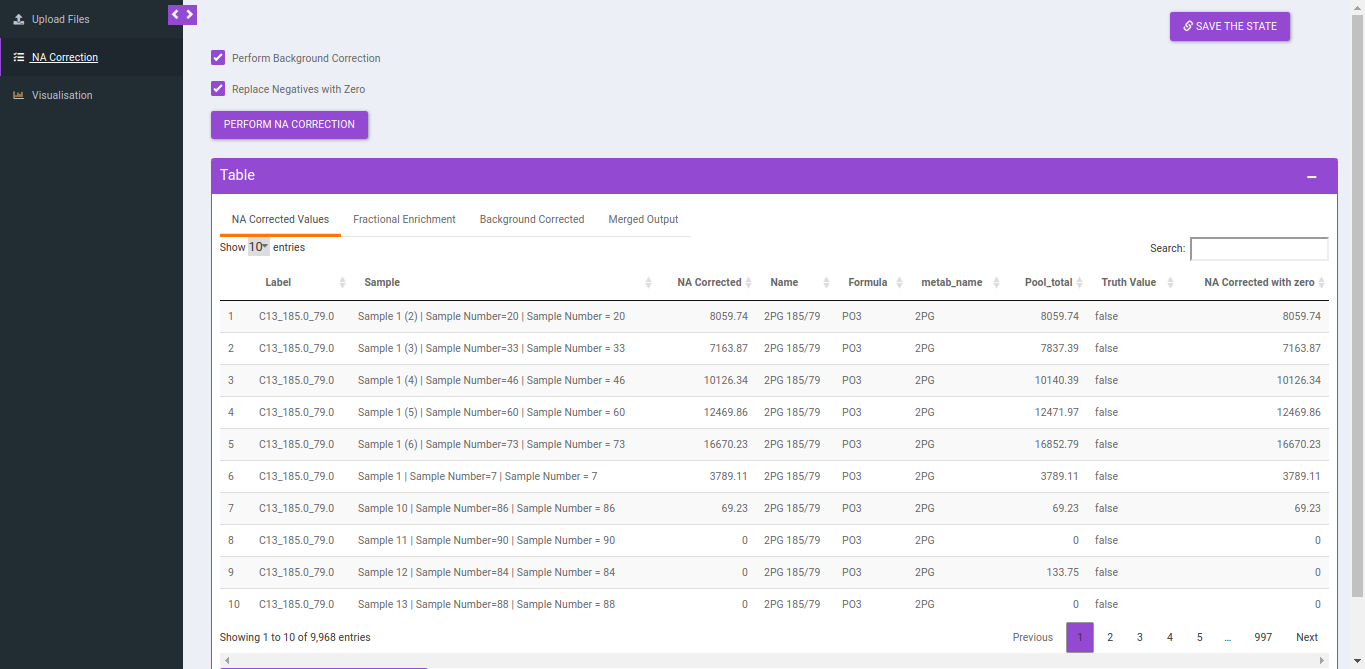This screenshot has width=1365, height=669.
Task: Go to page 5 of the table
Action: [1199, 637]
